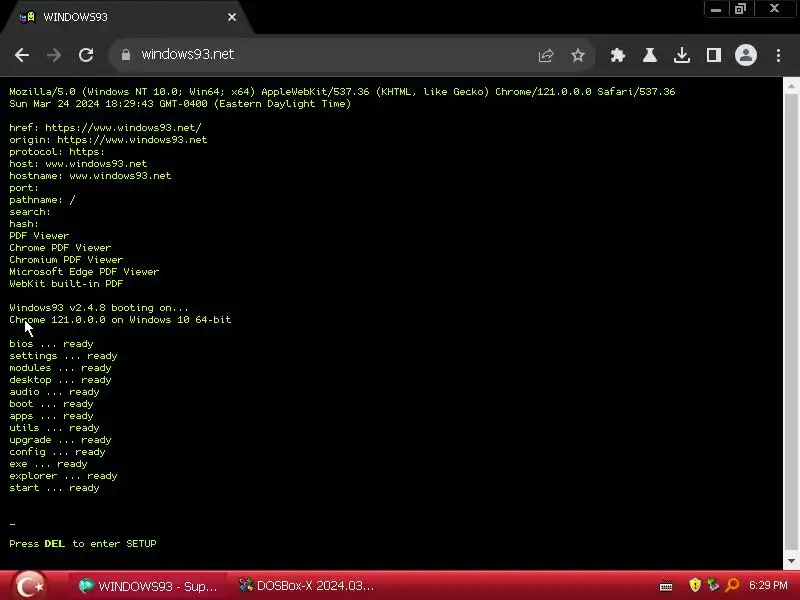800x600 pixels.
Task: Click the 'utils ... ready' line
Action: pyautogui.click(x=55, y=428)
